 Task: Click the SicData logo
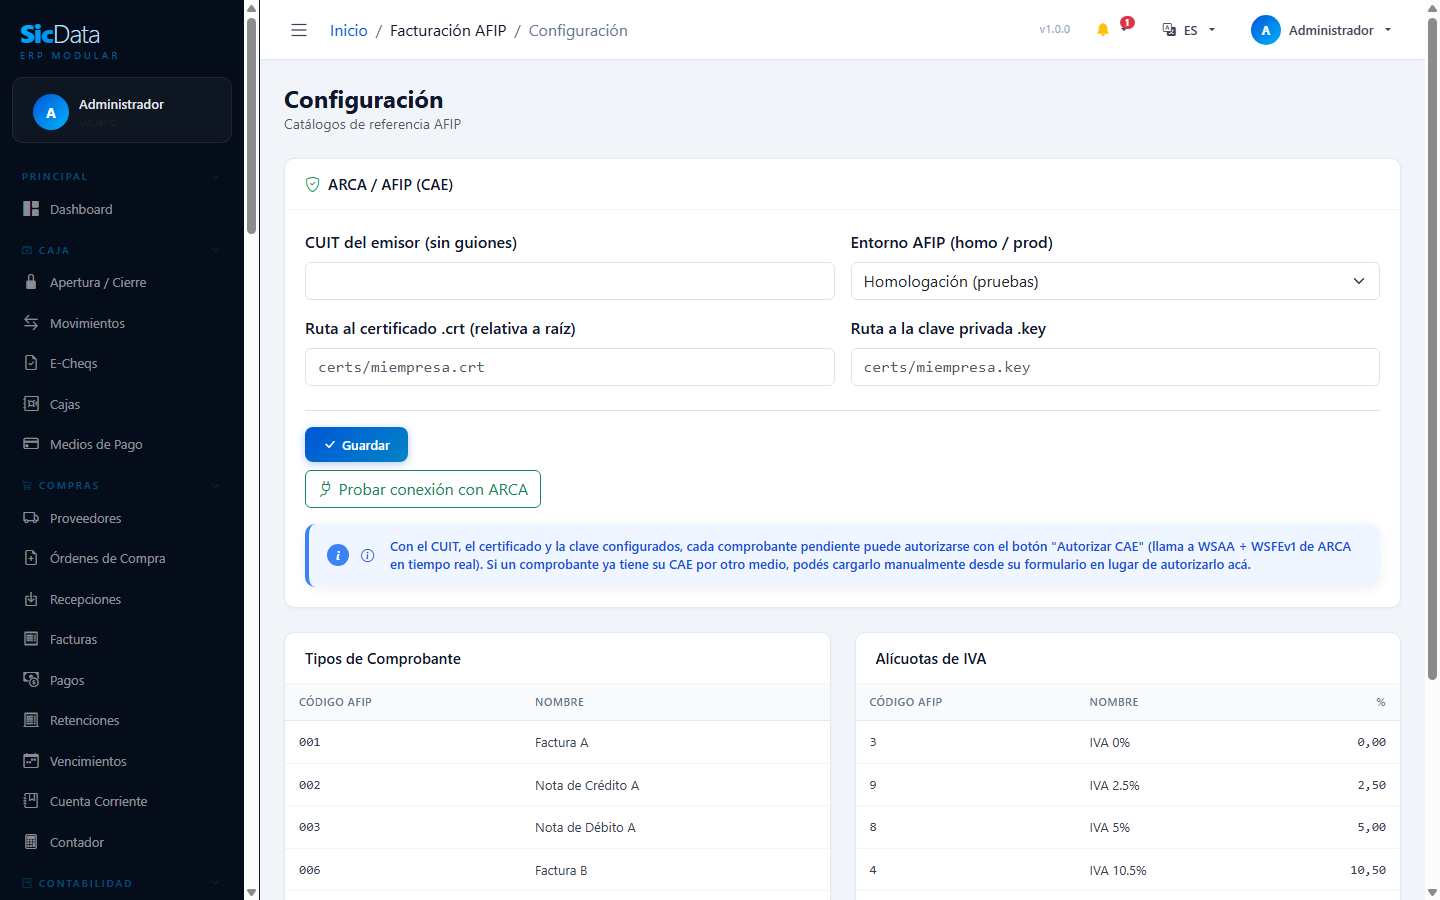60,34
